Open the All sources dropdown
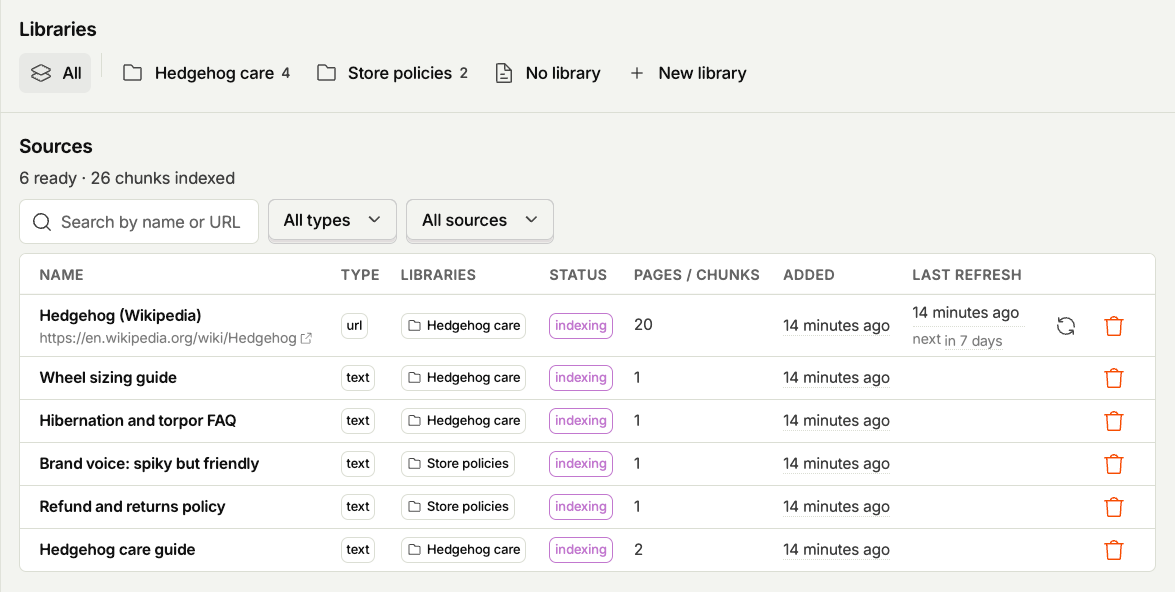 (480, 220)
